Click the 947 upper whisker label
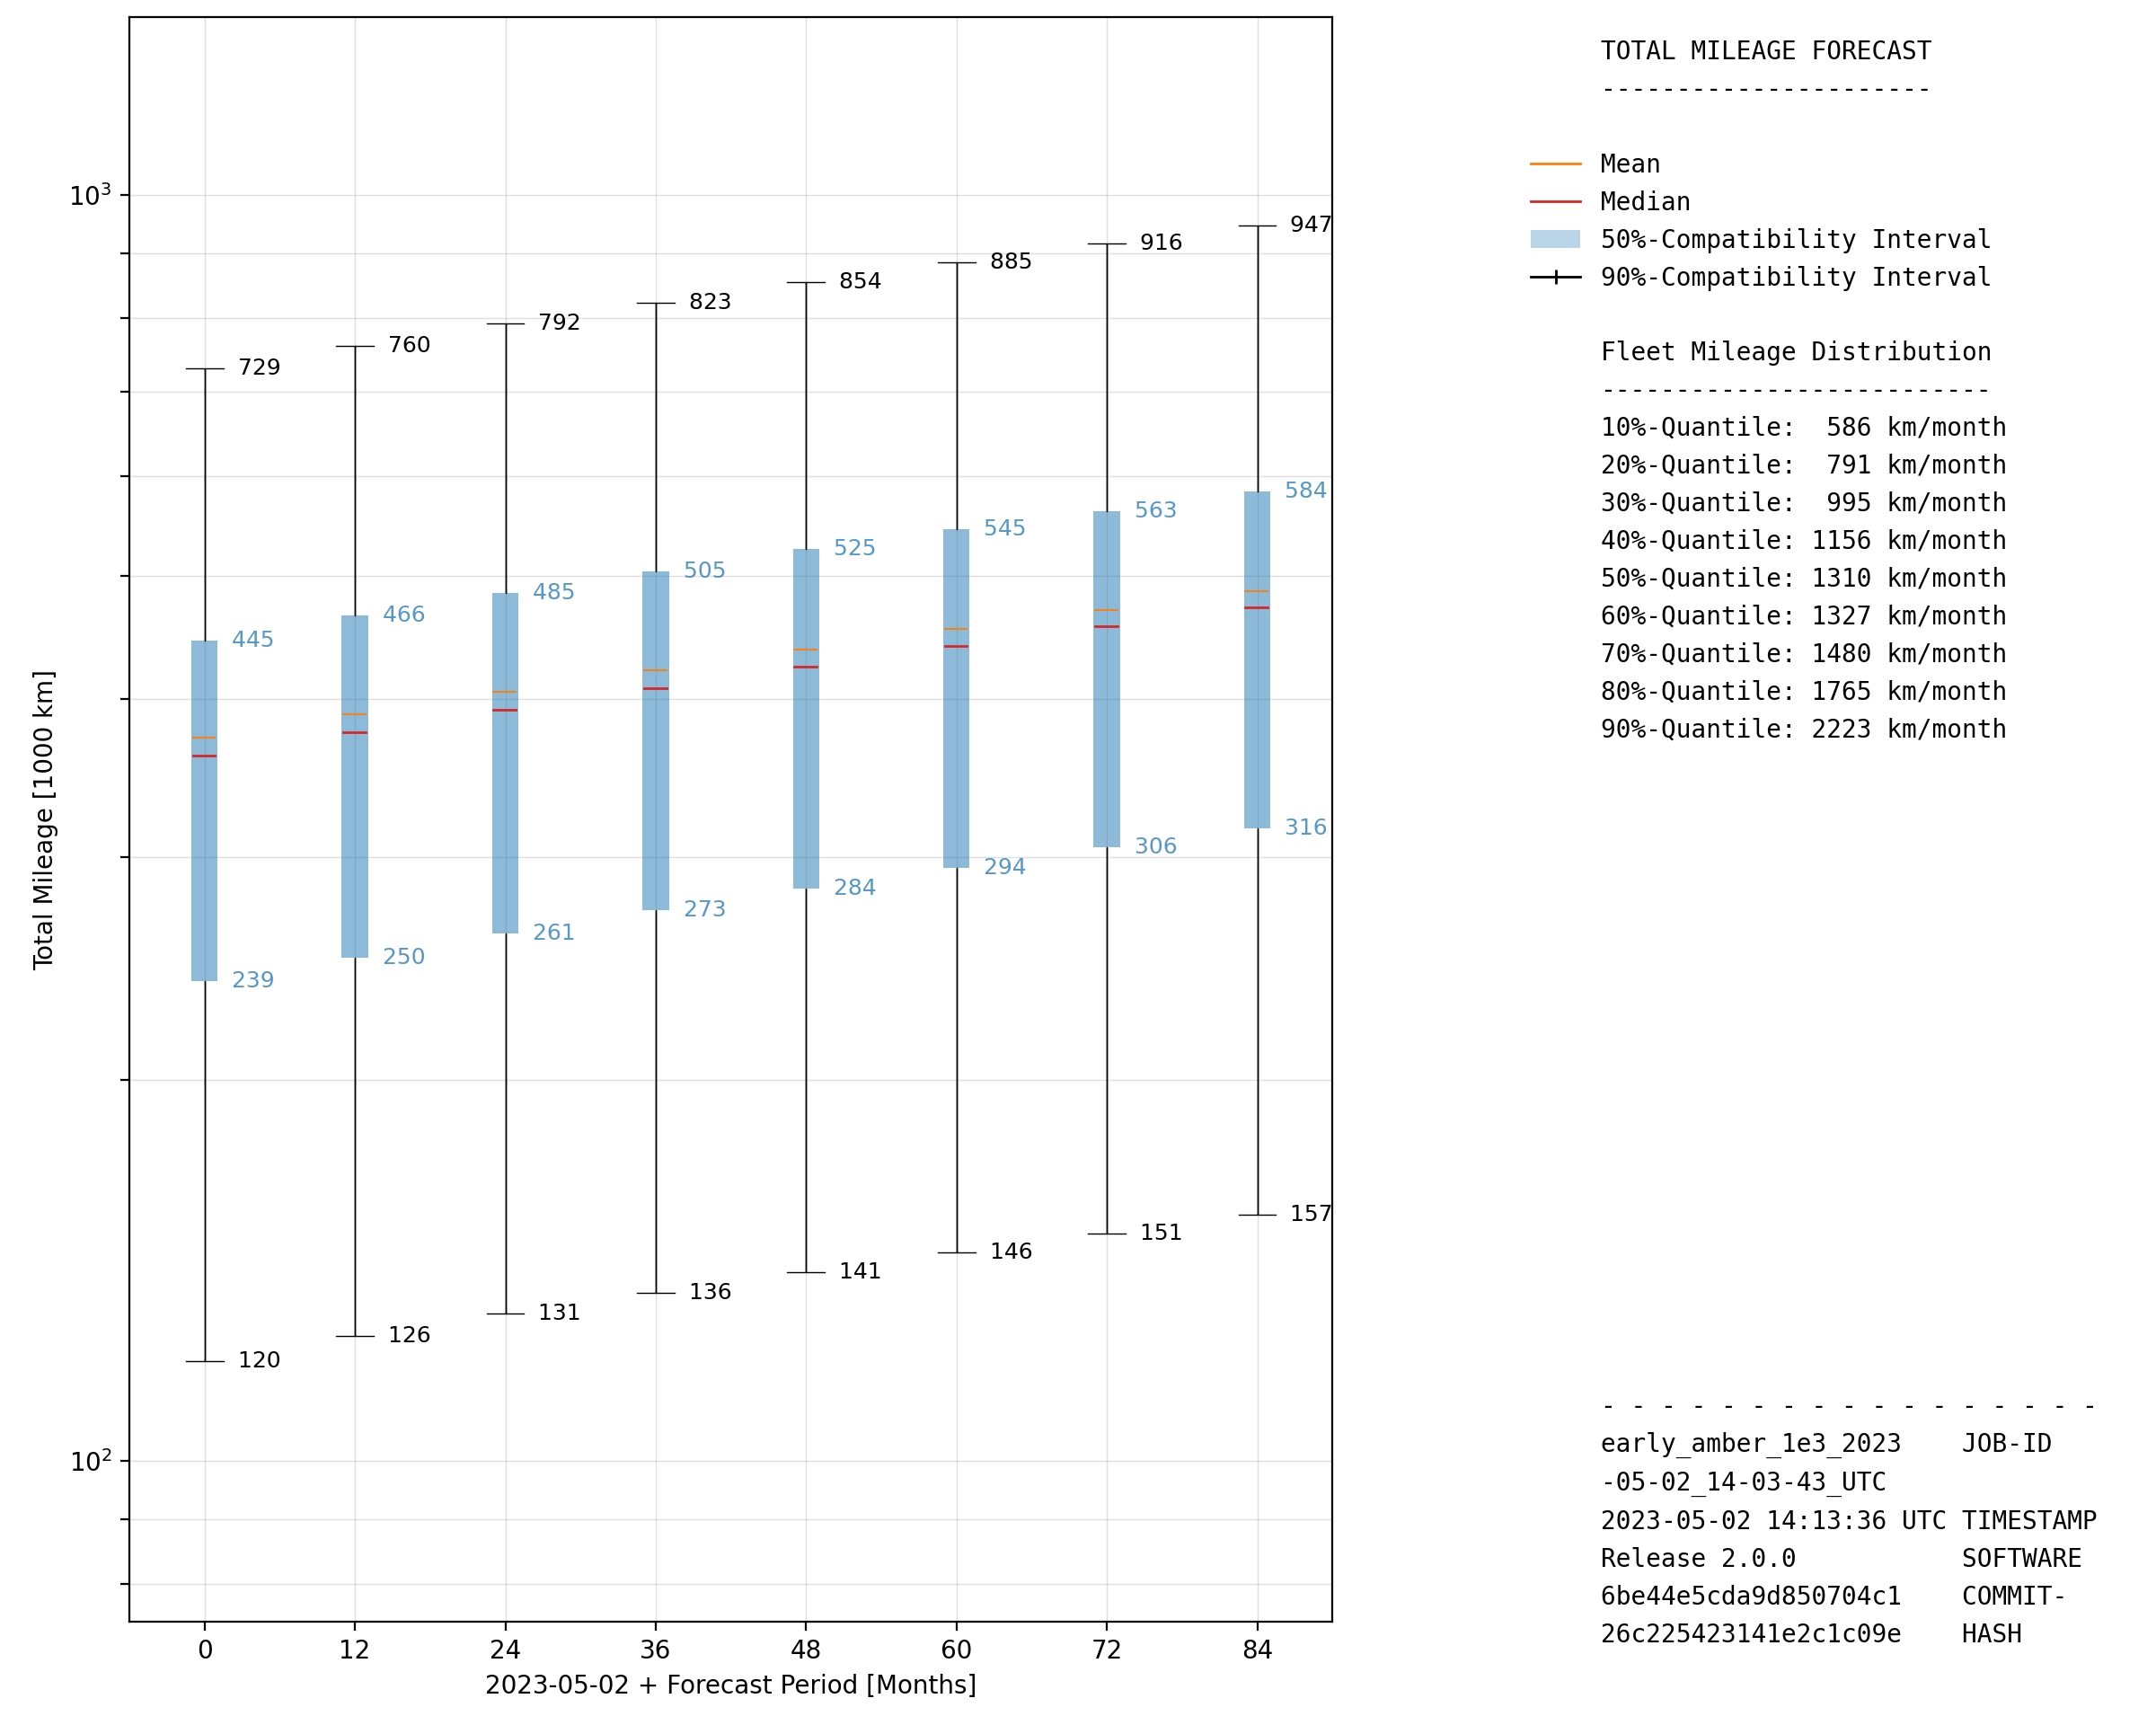The height and width of the screenshot is (1725, 2156). (1309, 224)
